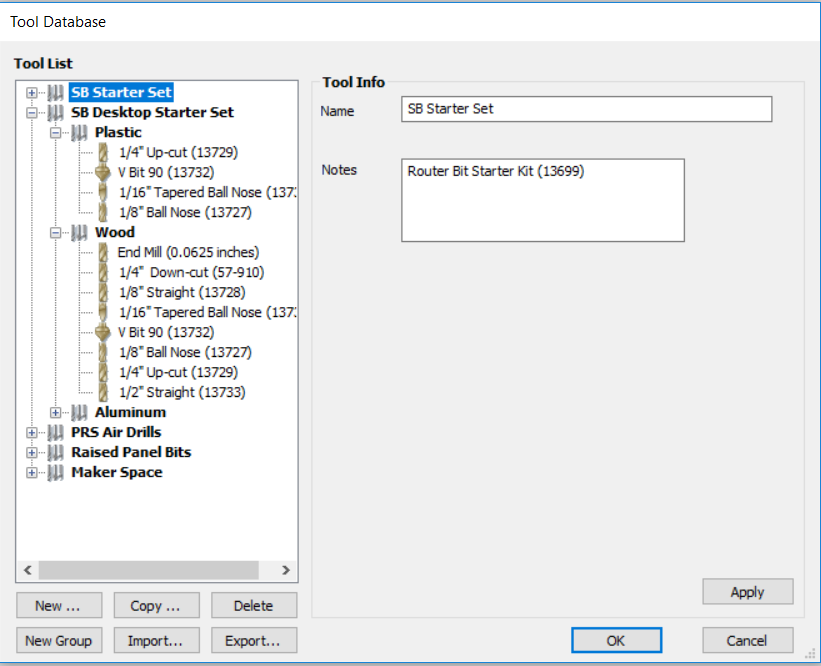
Task: Select V Bit 90 (13732) under Plastic
Action: click(166, 172)
